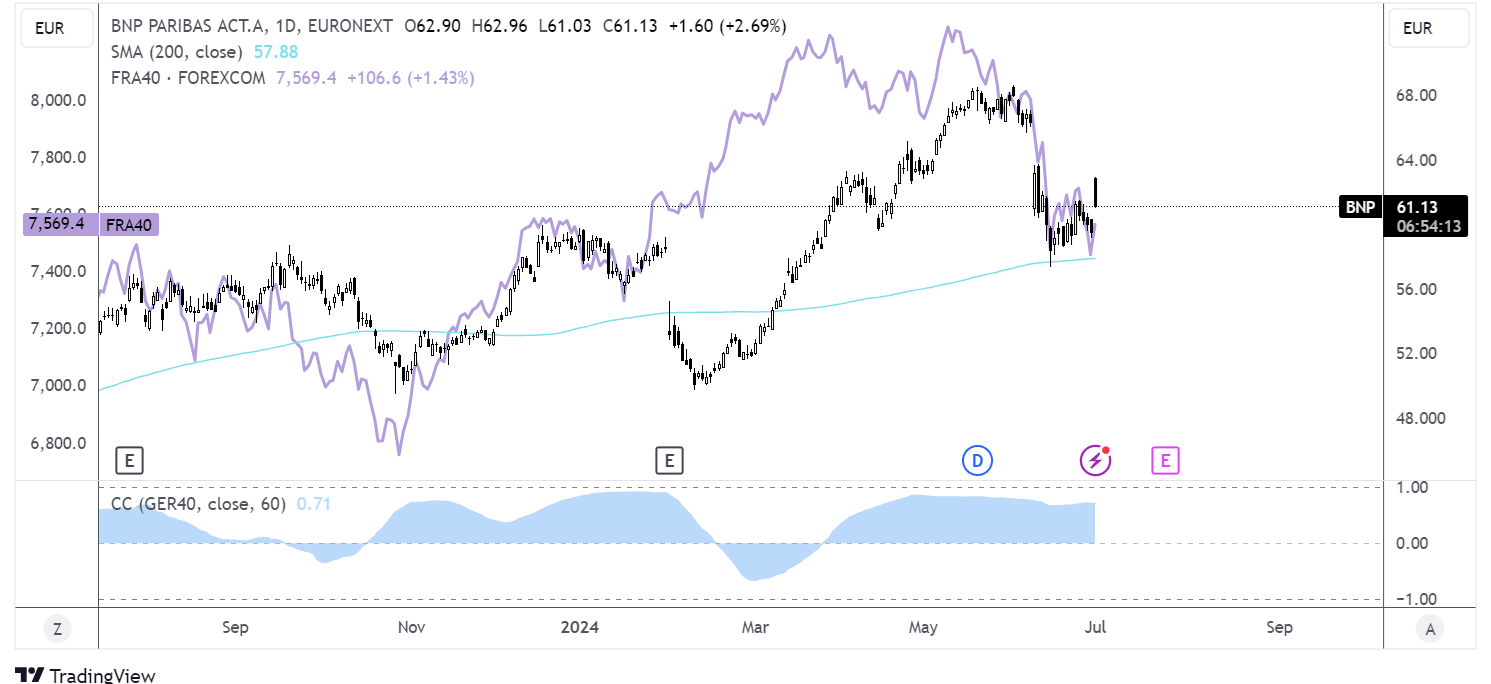Viewport: 1491px width, 684px height.
Task: Click the 7,000.0 level on left price scale
Action: click(58, 385)
